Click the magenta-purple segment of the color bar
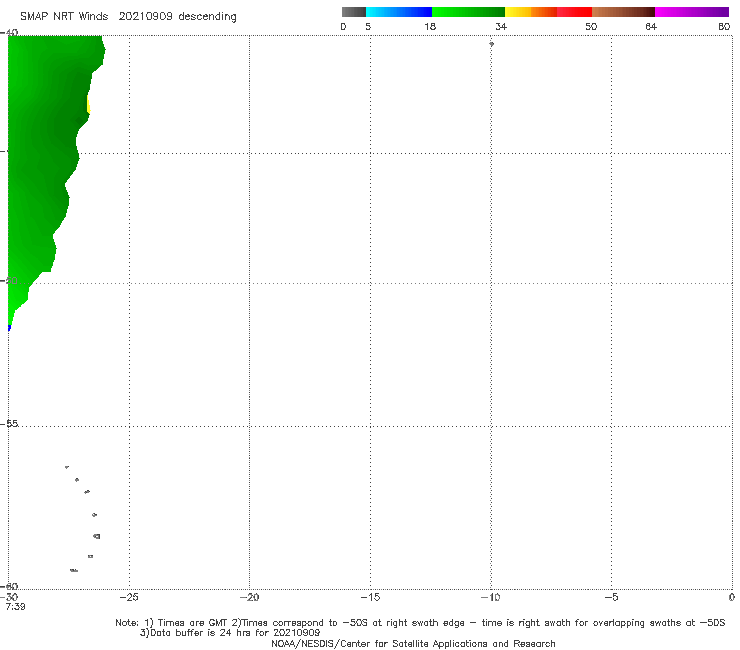 pos(692,12)
